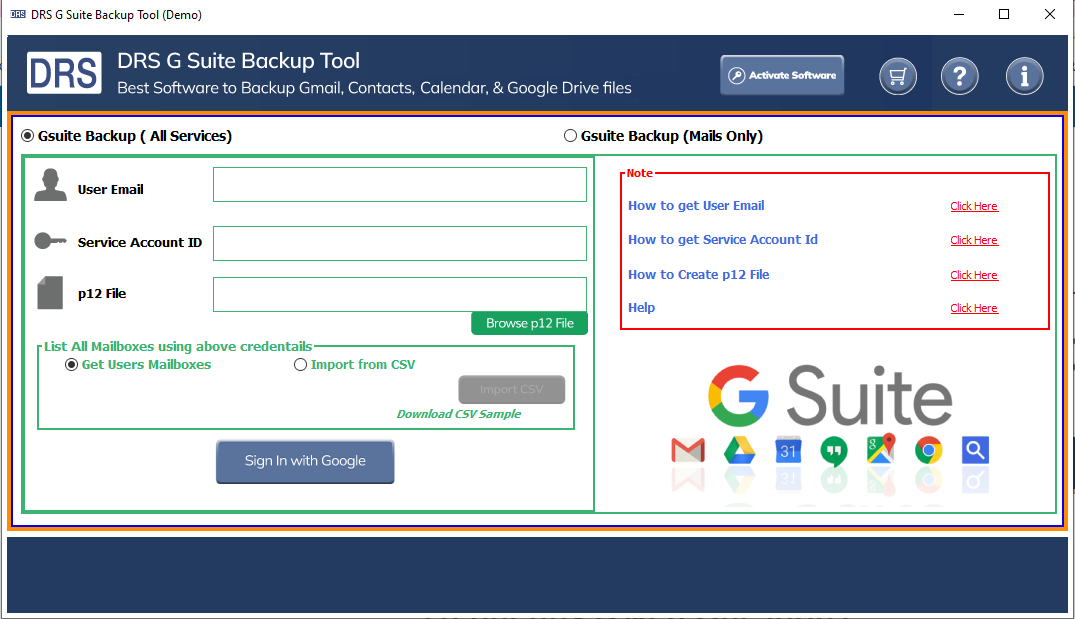Image resolution: width=1075 pixels, height=619 pixels.
Task: Click 'Service Account ID' field label
Action: click(x=140, y=243)
